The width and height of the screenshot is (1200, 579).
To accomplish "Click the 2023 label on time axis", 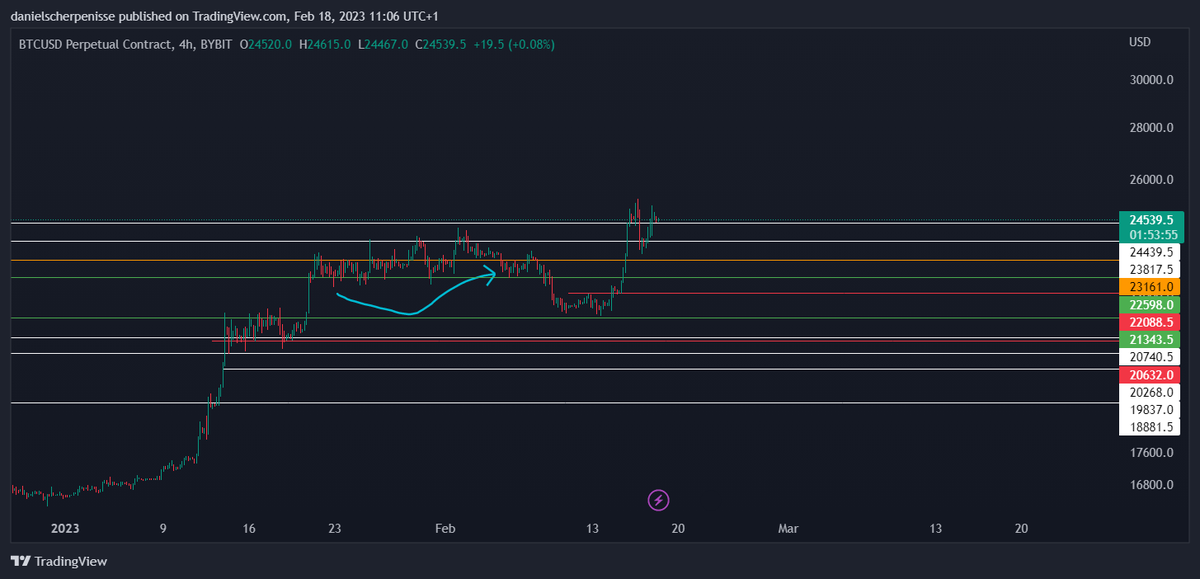I will coord(64,527).
